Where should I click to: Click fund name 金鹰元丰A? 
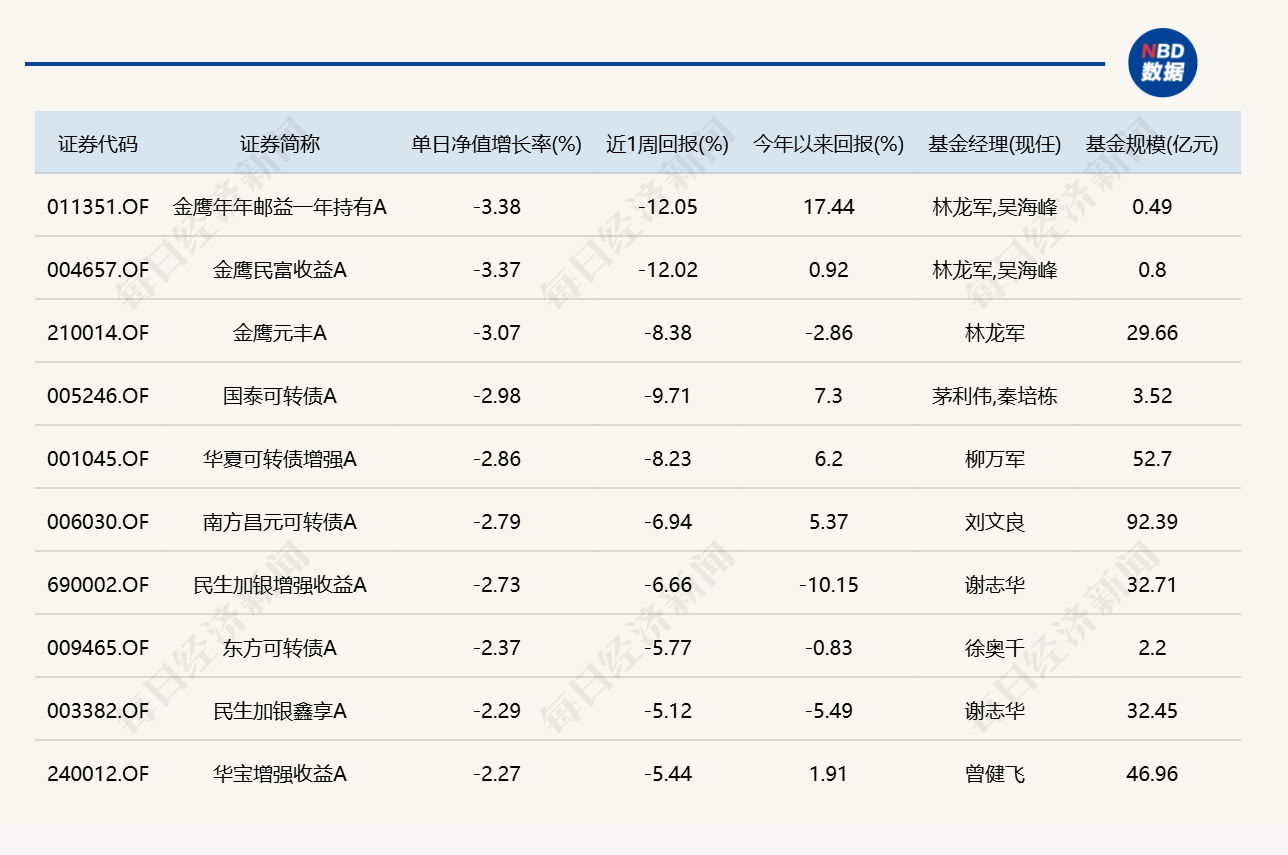click(280, 333)
